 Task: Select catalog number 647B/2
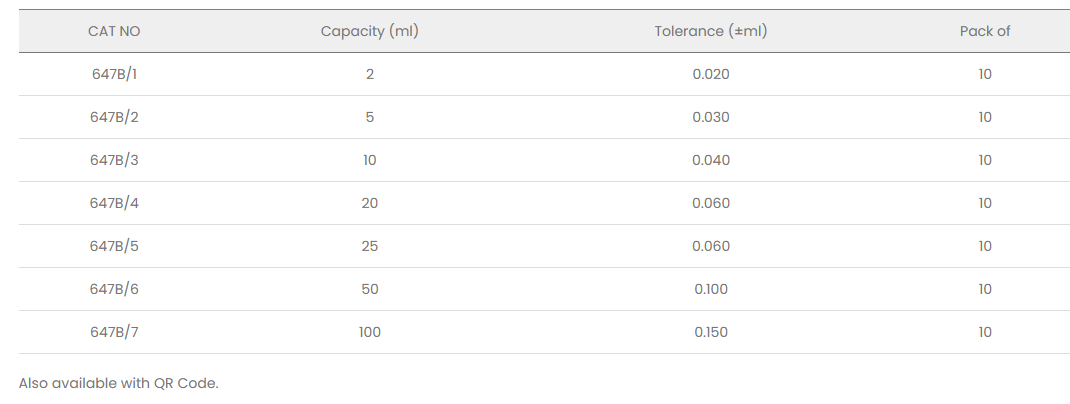pos(114,117)
